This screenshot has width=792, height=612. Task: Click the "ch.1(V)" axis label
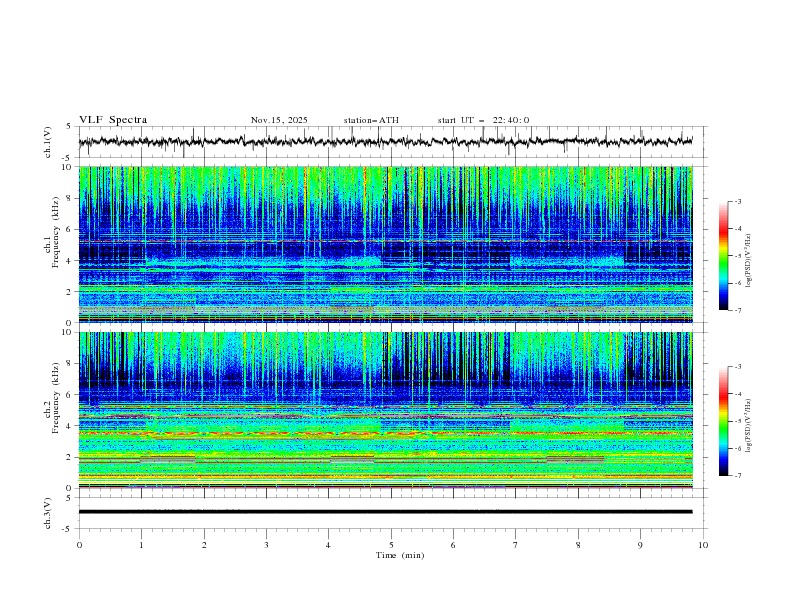coord(48,142)
